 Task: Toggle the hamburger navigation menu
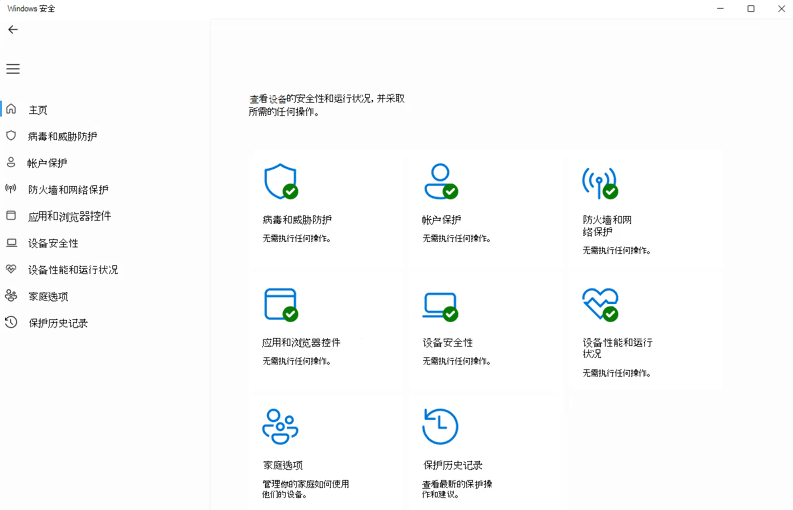13,69
